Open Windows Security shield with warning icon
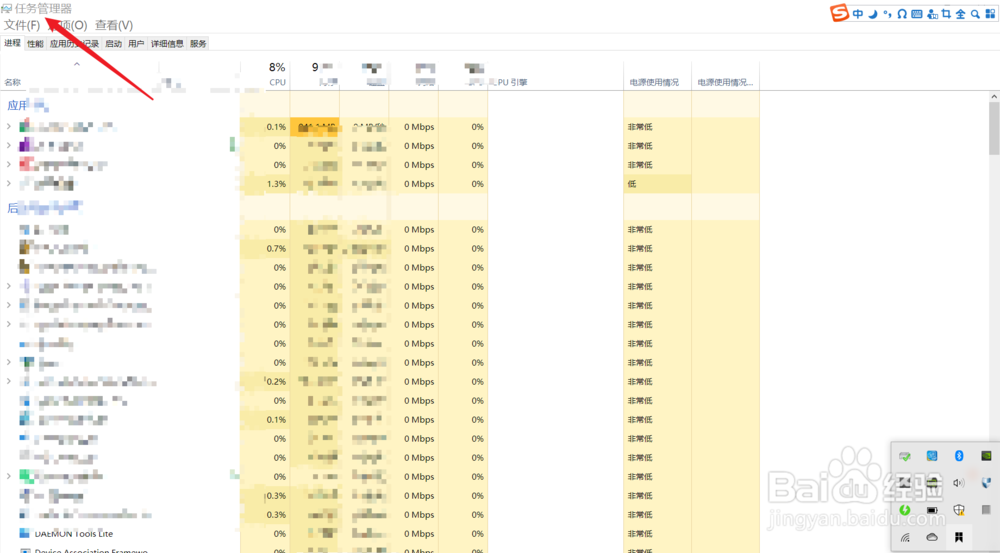This screenshot has width=1000, height=553. (959, 510)
